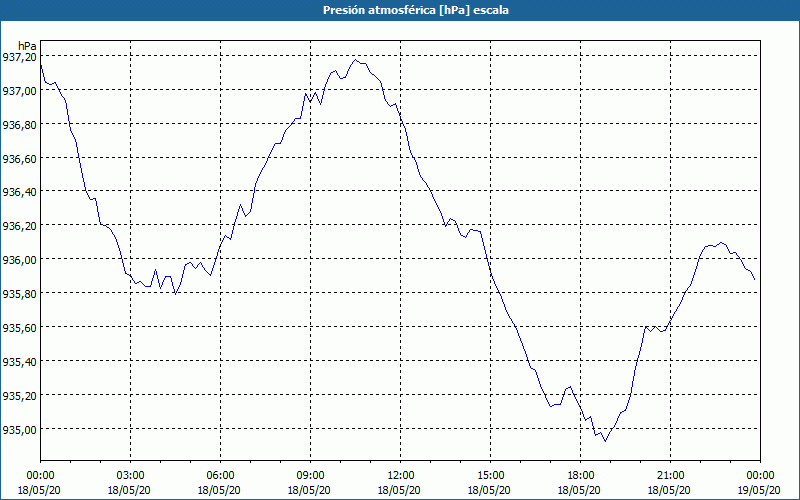The height and width of the screenshot is (500, 800).
Task: Click the 12:00 time label
Action: 401,476
